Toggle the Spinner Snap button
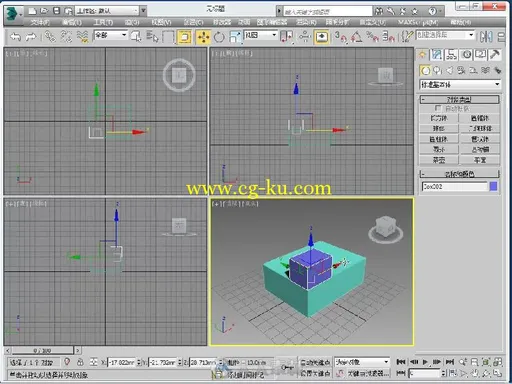512x384 pixels. 389,37
